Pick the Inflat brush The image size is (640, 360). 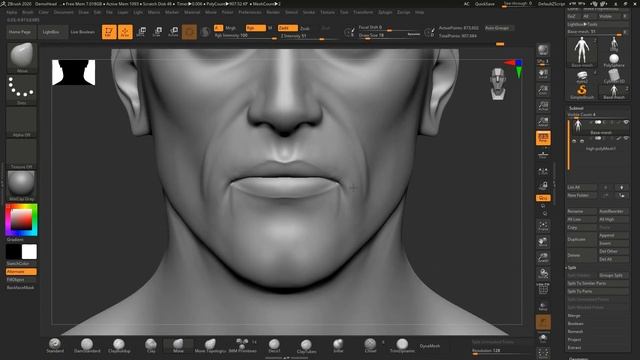[x=338, y=345]
